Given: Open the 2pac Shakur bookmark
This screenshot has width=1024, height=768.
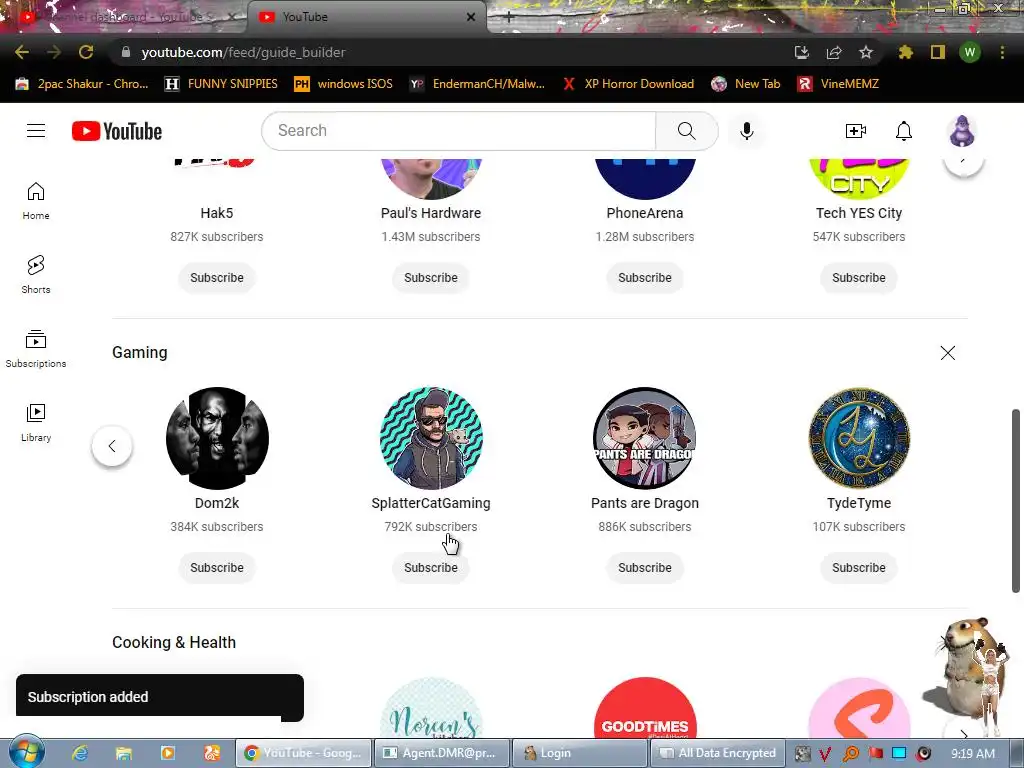Looking at the screenshot, I should pyautogui.click(x=82, y=84).
